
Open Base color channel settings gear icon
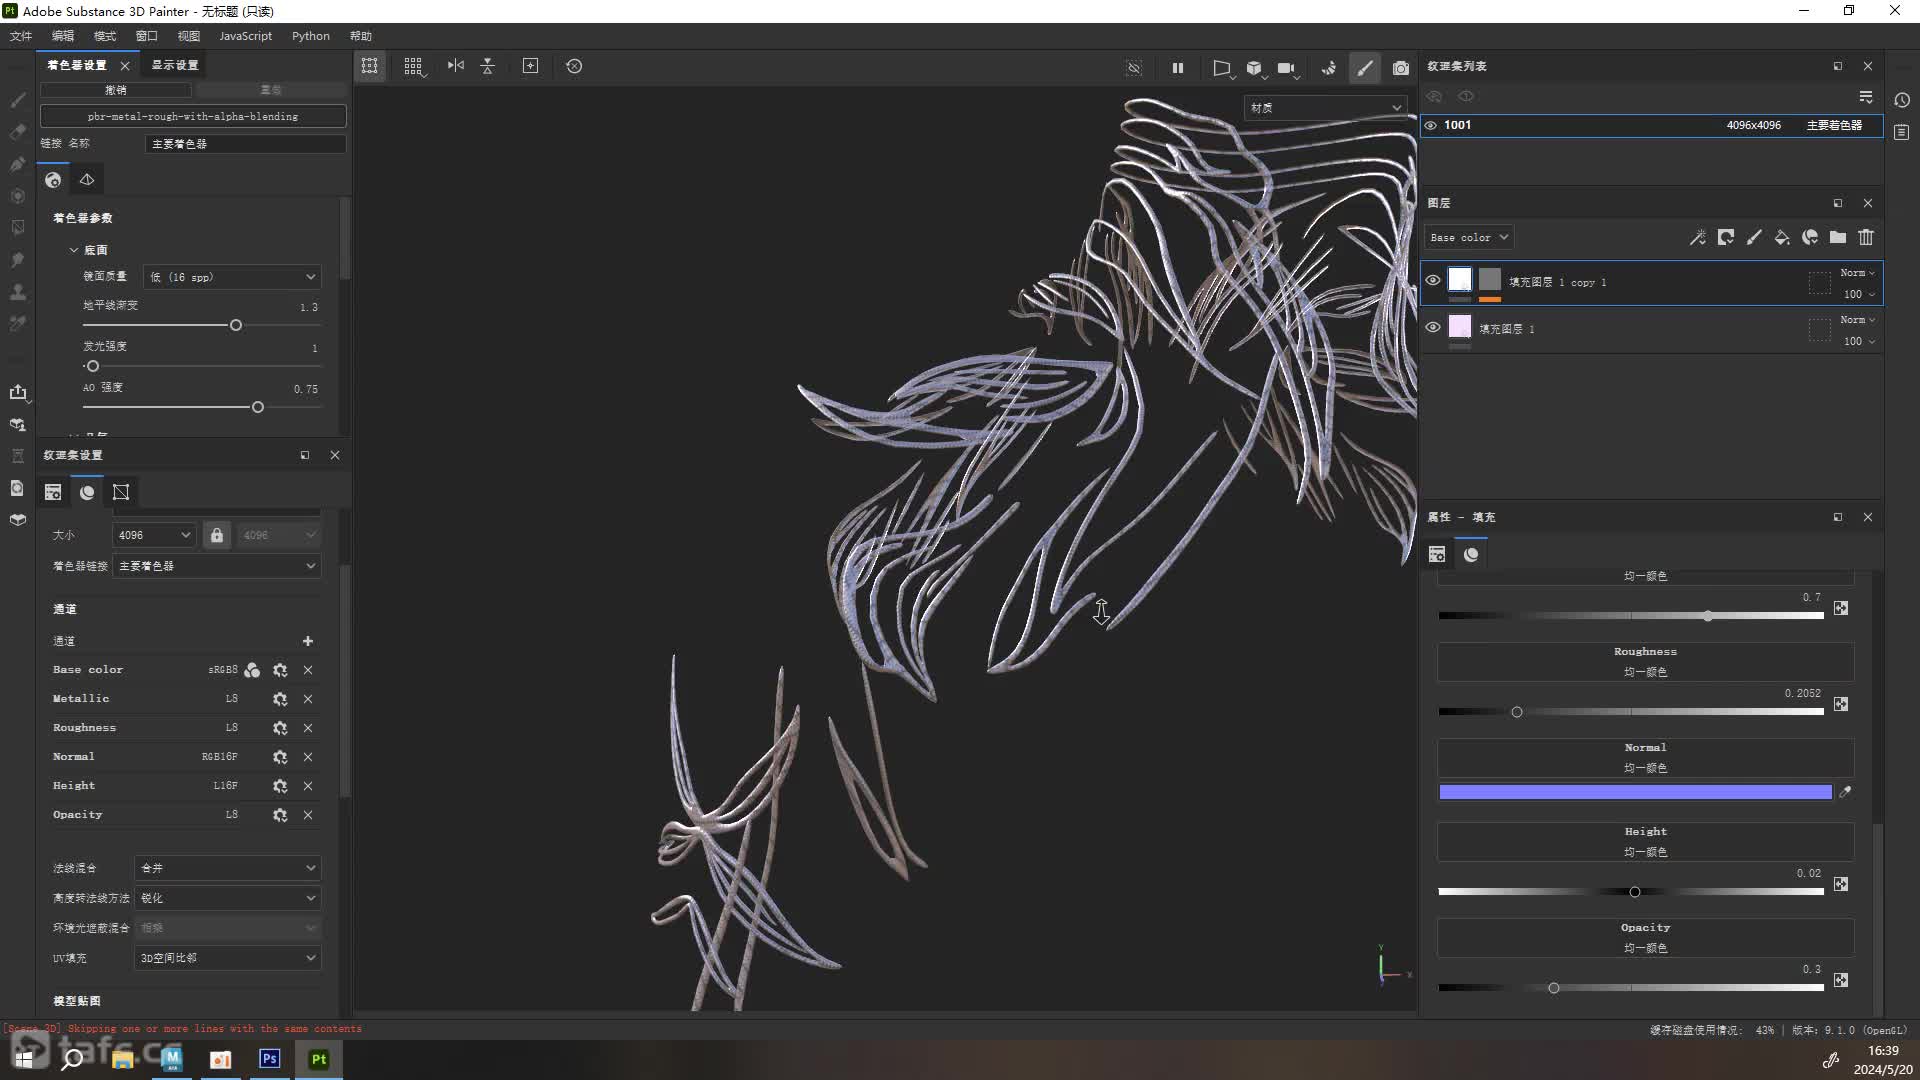[x=280, y=670]
